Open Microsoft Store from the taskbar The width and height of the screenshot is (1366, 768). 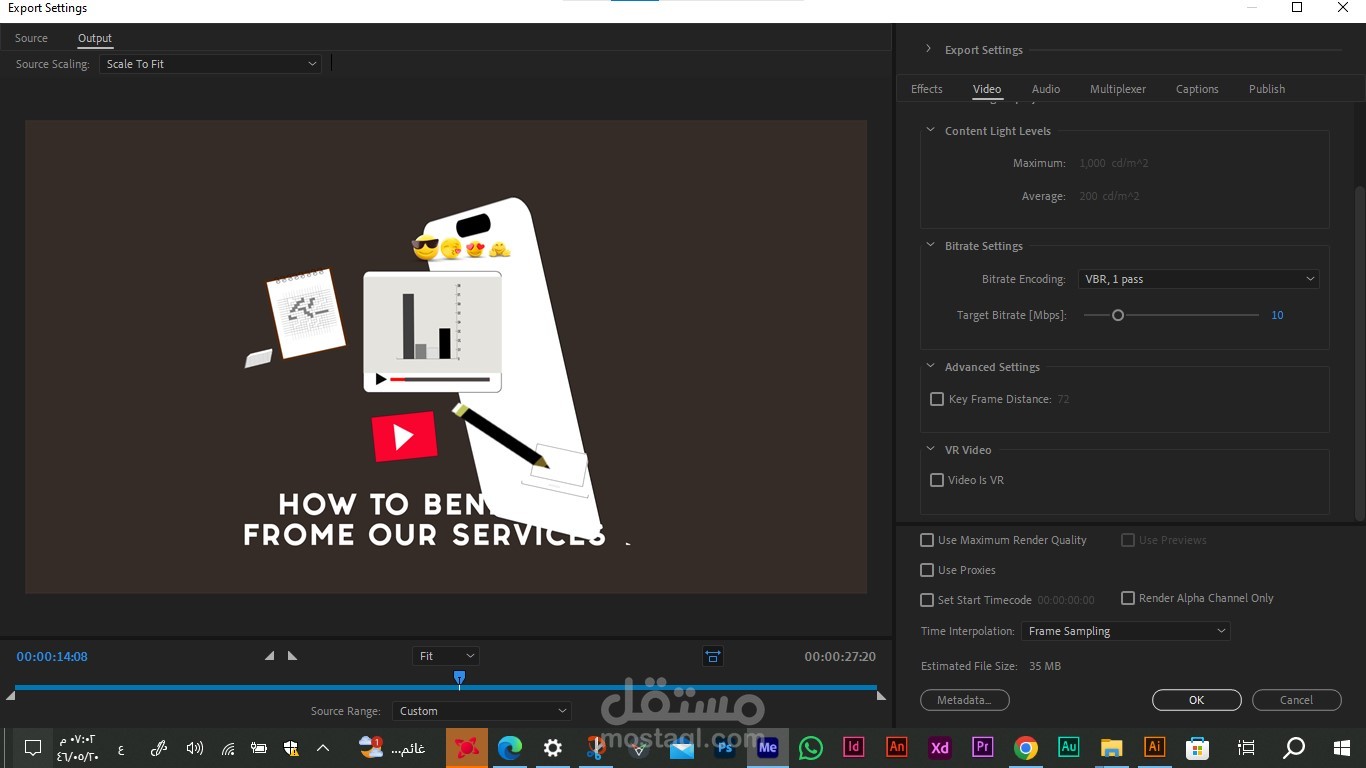1198,747
